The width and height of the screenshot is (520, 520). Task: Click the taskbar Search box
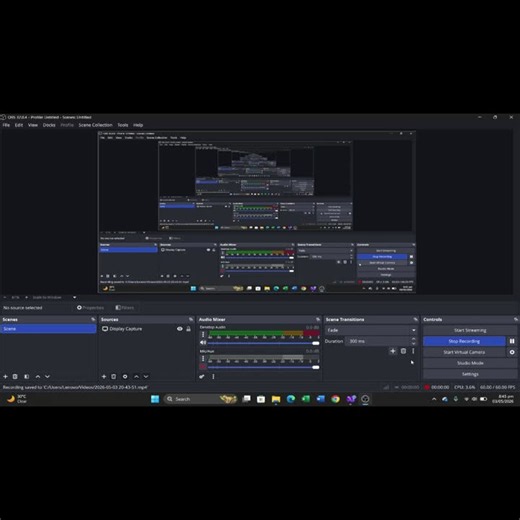coord(201,399)
